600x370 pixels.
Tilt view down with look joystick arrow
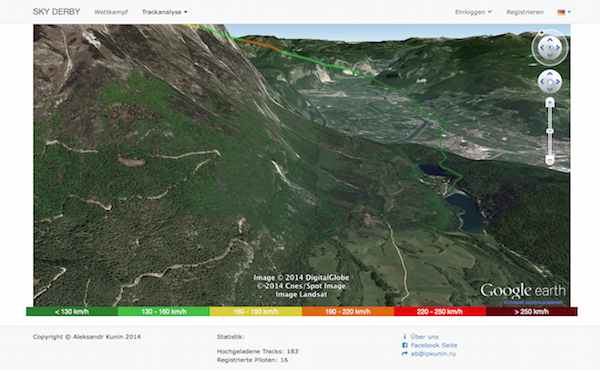pos(550,55)
